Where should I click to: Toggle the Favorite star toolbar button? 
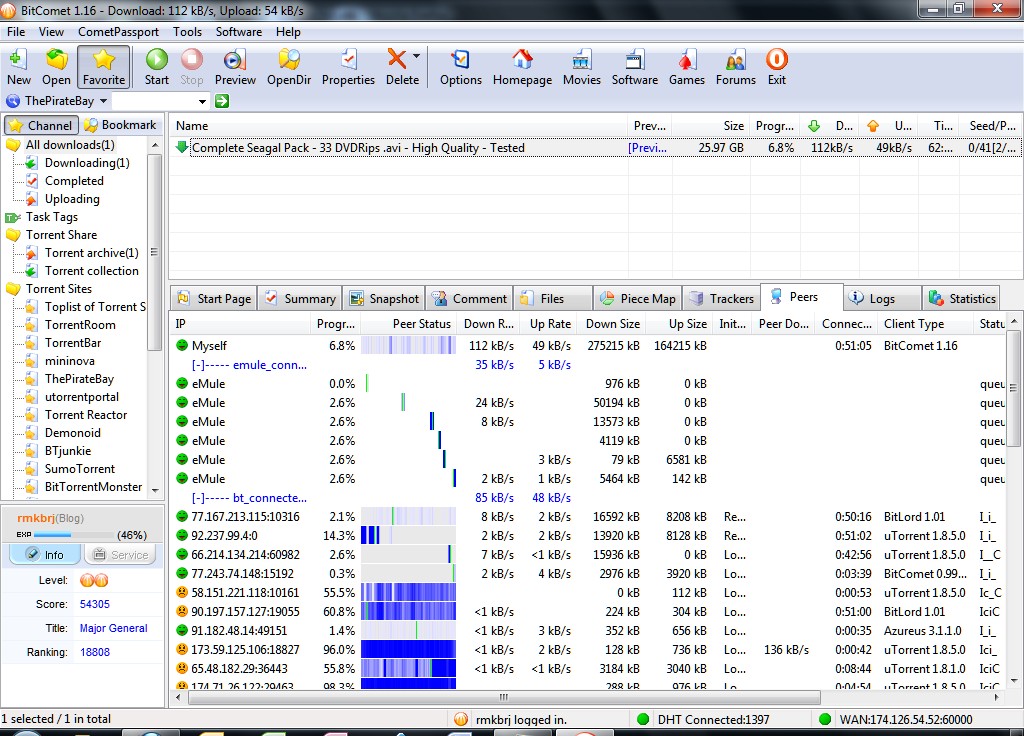104,67
